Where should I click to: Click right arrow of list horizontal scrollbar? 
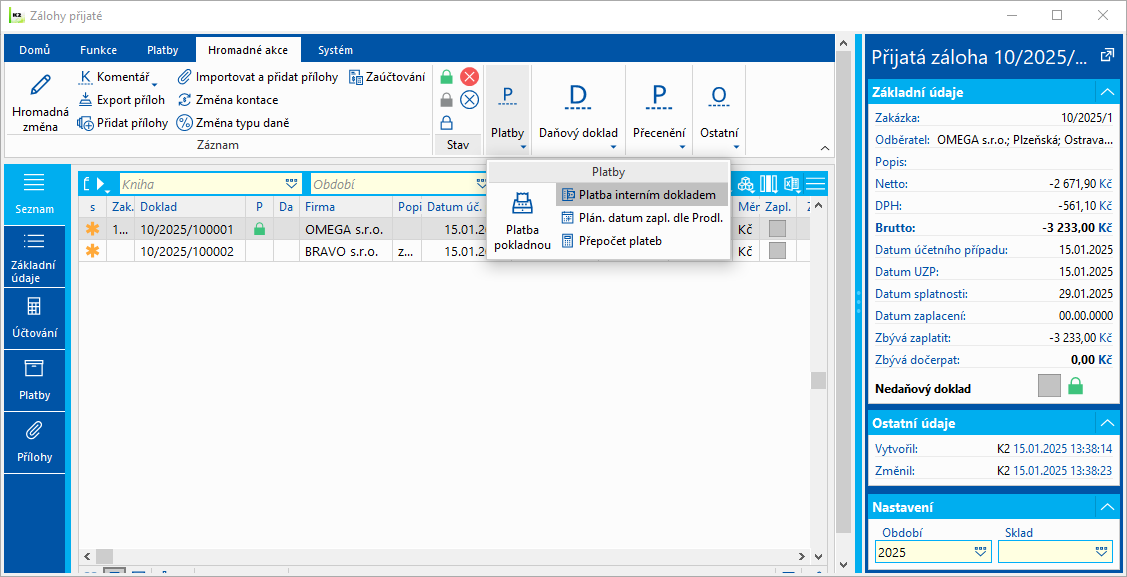coord(803,557)
